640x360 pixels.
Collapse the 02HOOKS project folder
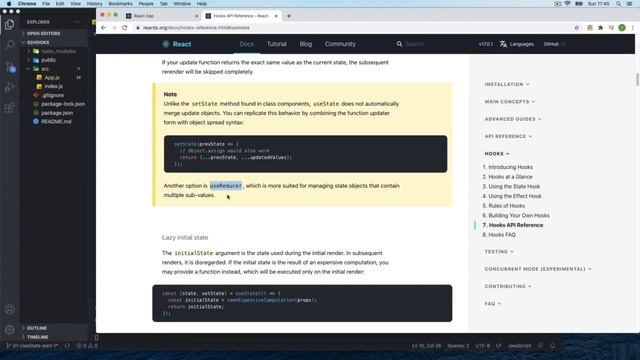point(38,42)
